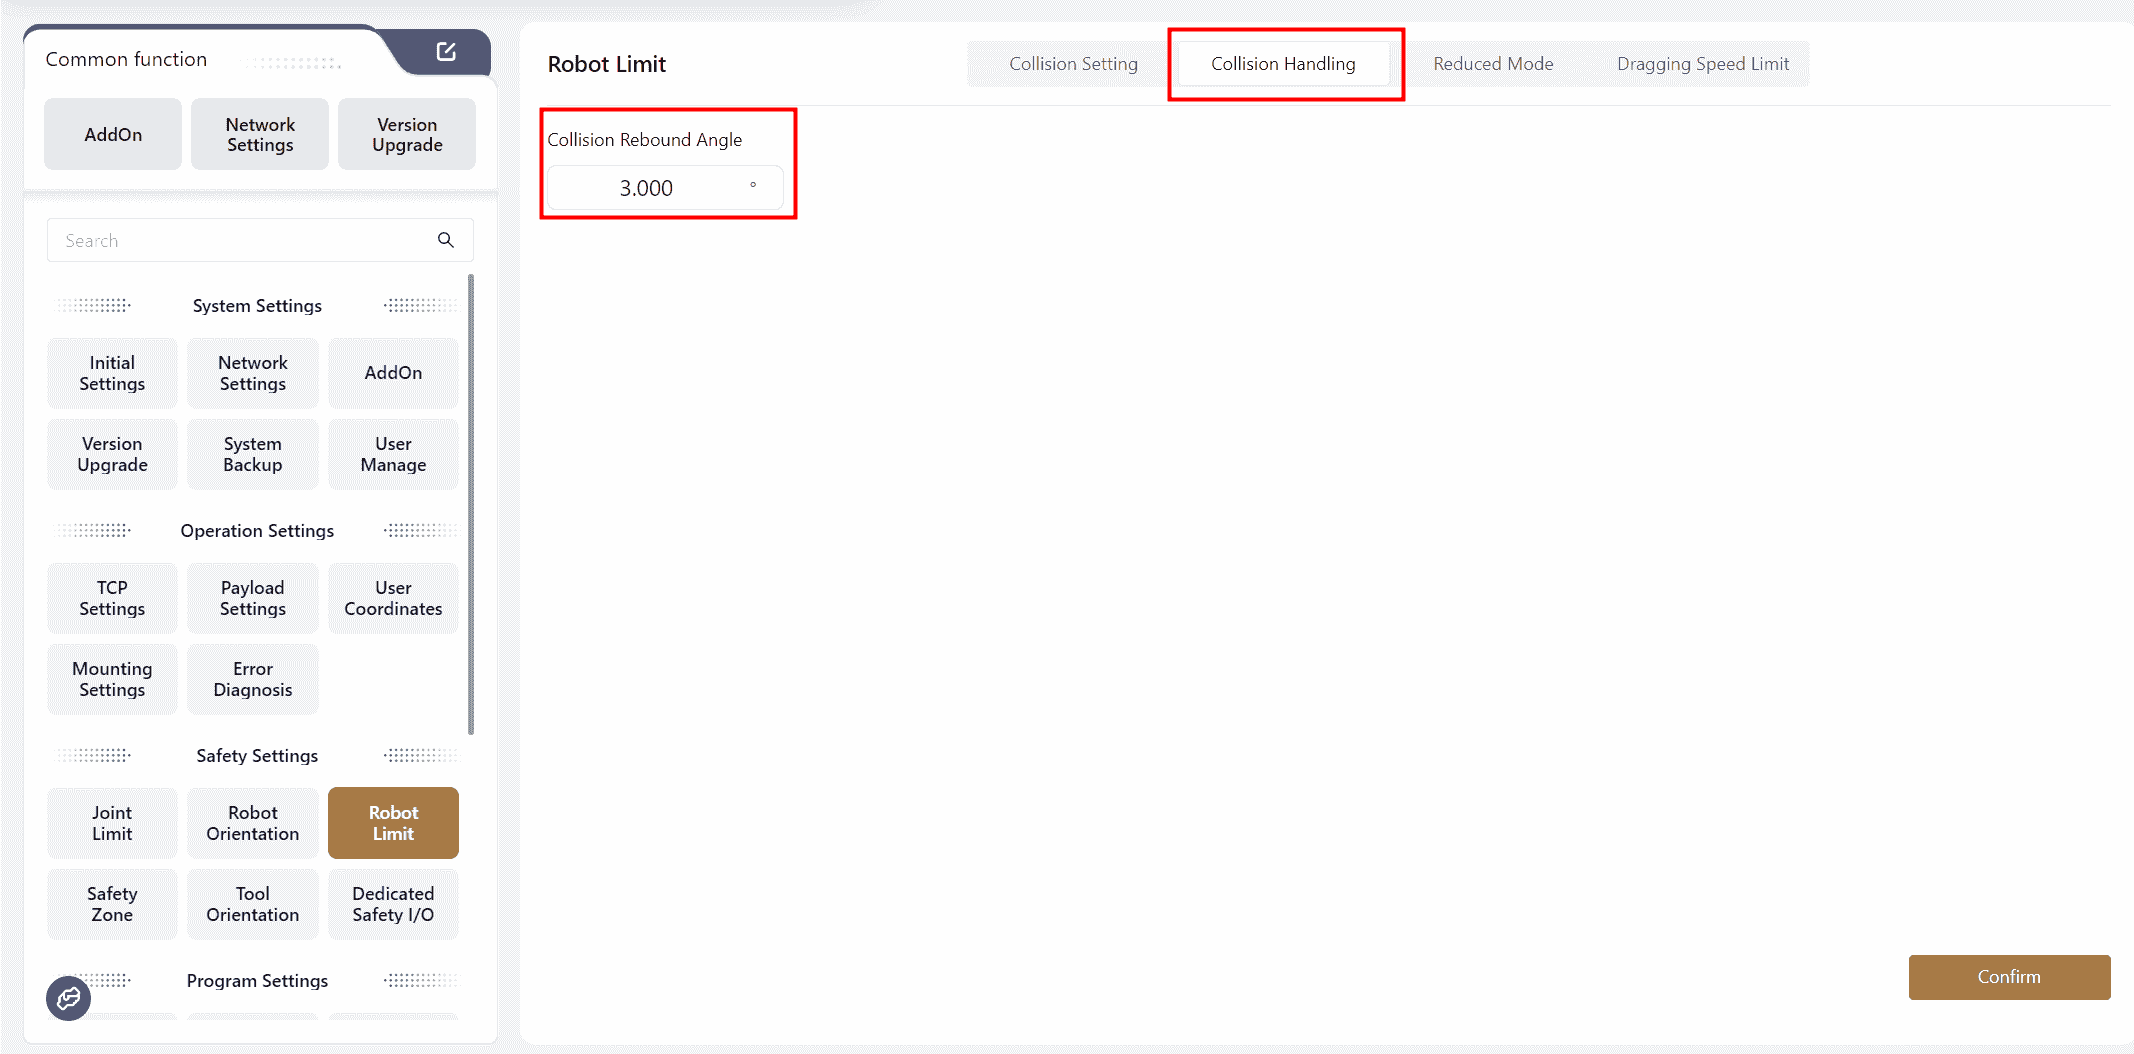Open AddOn in Common function
2134x1054 pixels.
(113, 134)
